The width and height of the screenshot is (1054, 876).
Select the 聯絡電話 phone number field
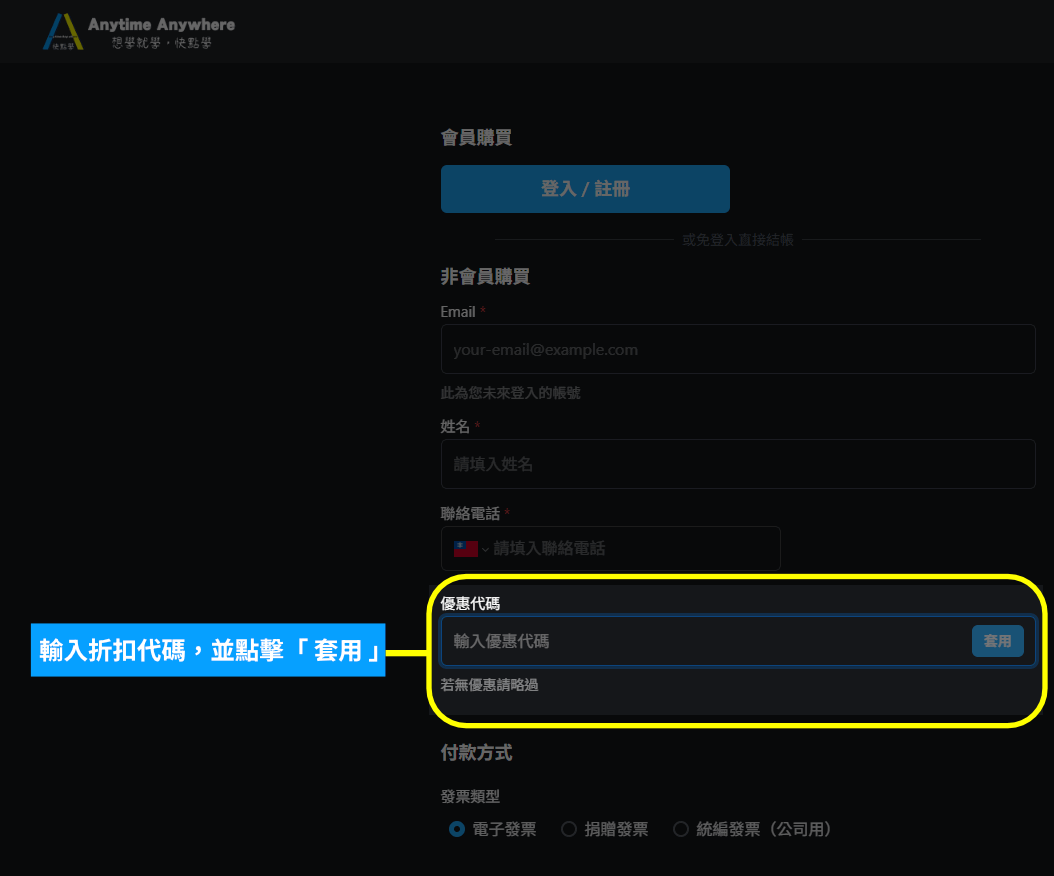[x=630, y=549]
